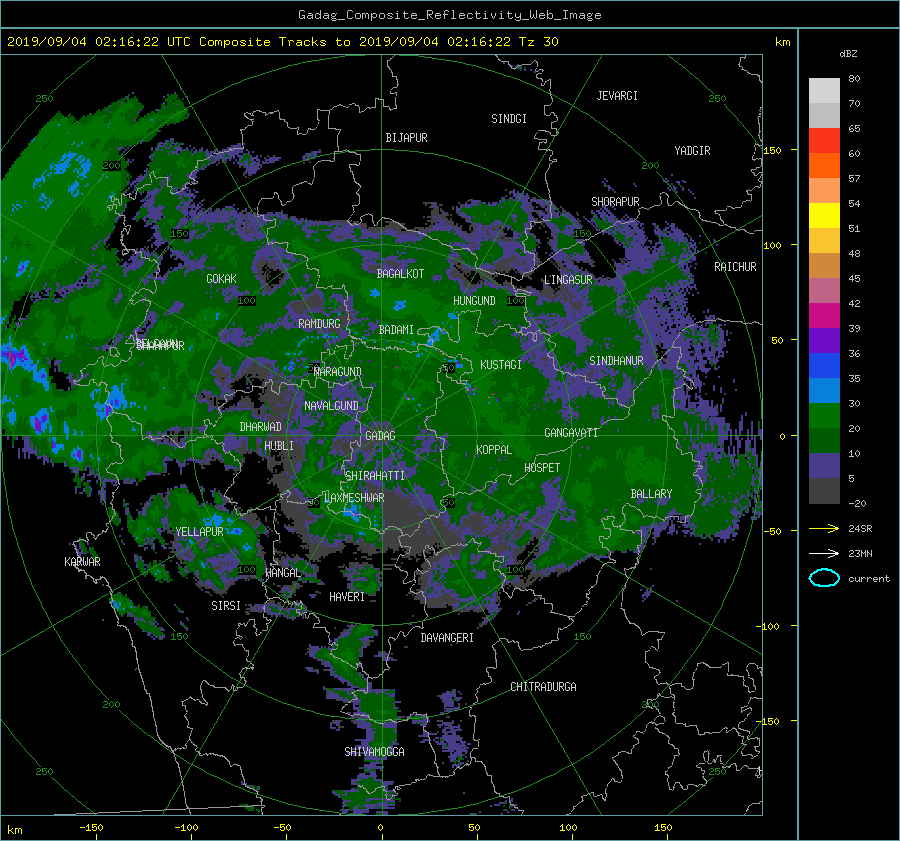Click the SINDHANUR city label
The image size is (900, 841).
616,361
